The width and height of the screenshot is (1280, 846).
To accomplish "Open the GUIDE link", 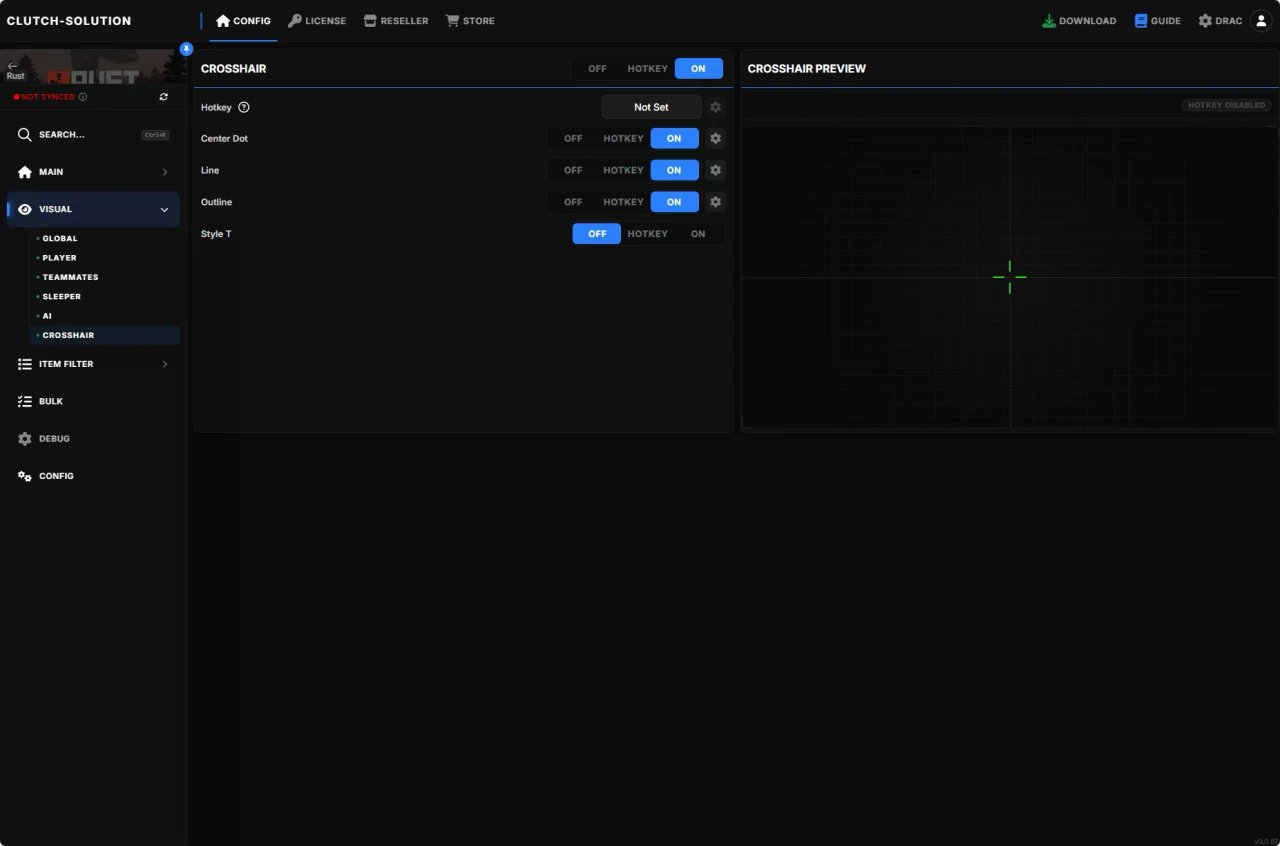I will tap(1158, 21).
